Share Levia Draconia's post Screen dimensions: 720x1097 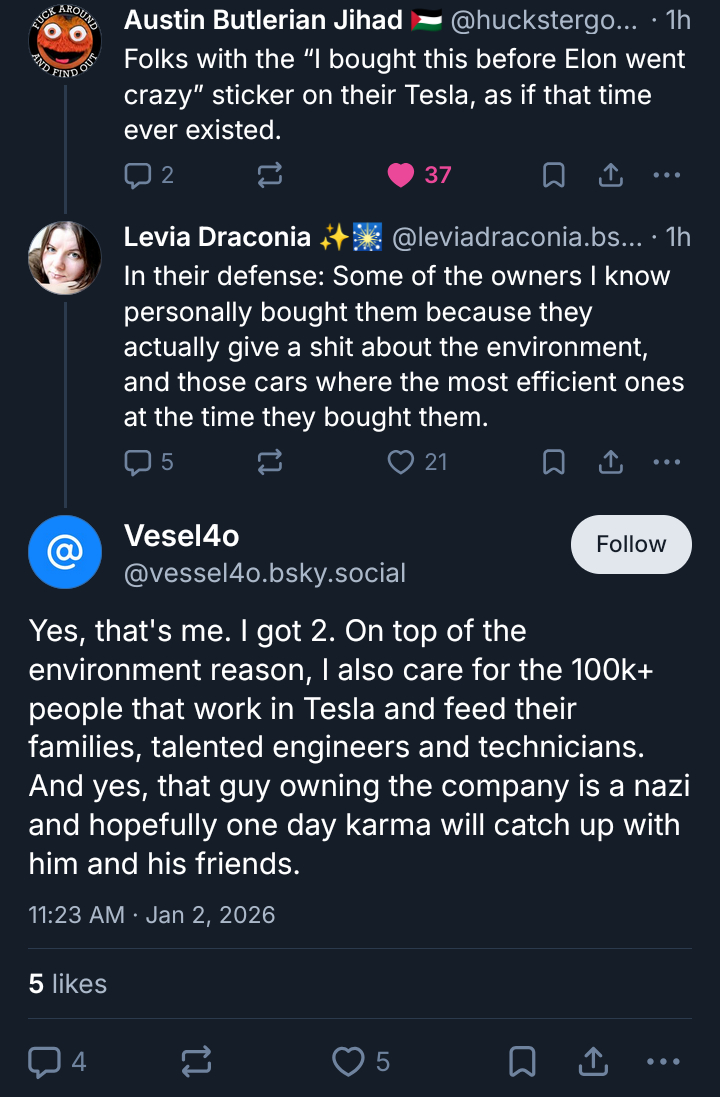[x=610, y=462]
